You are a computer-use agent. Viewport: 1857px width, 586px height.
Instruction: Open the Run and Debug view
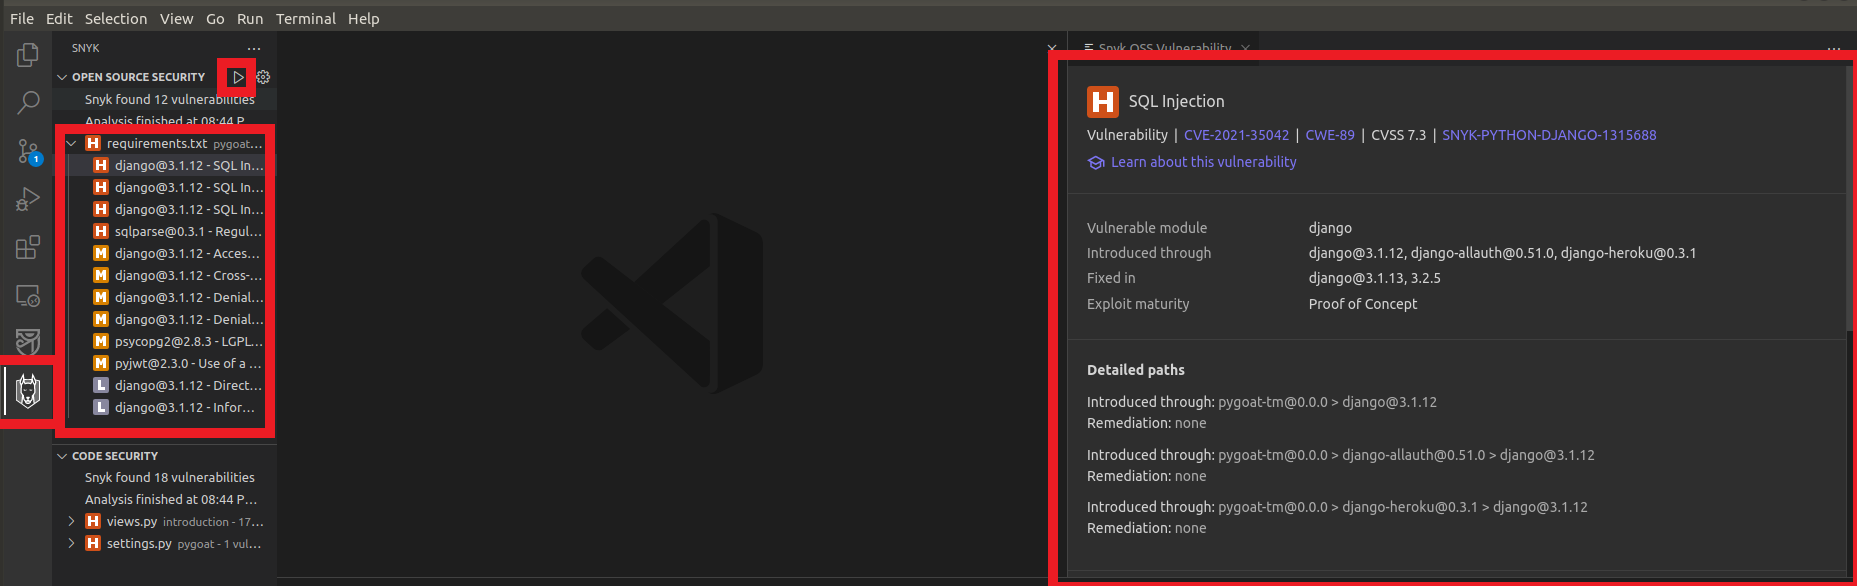[x=27, y=199]
